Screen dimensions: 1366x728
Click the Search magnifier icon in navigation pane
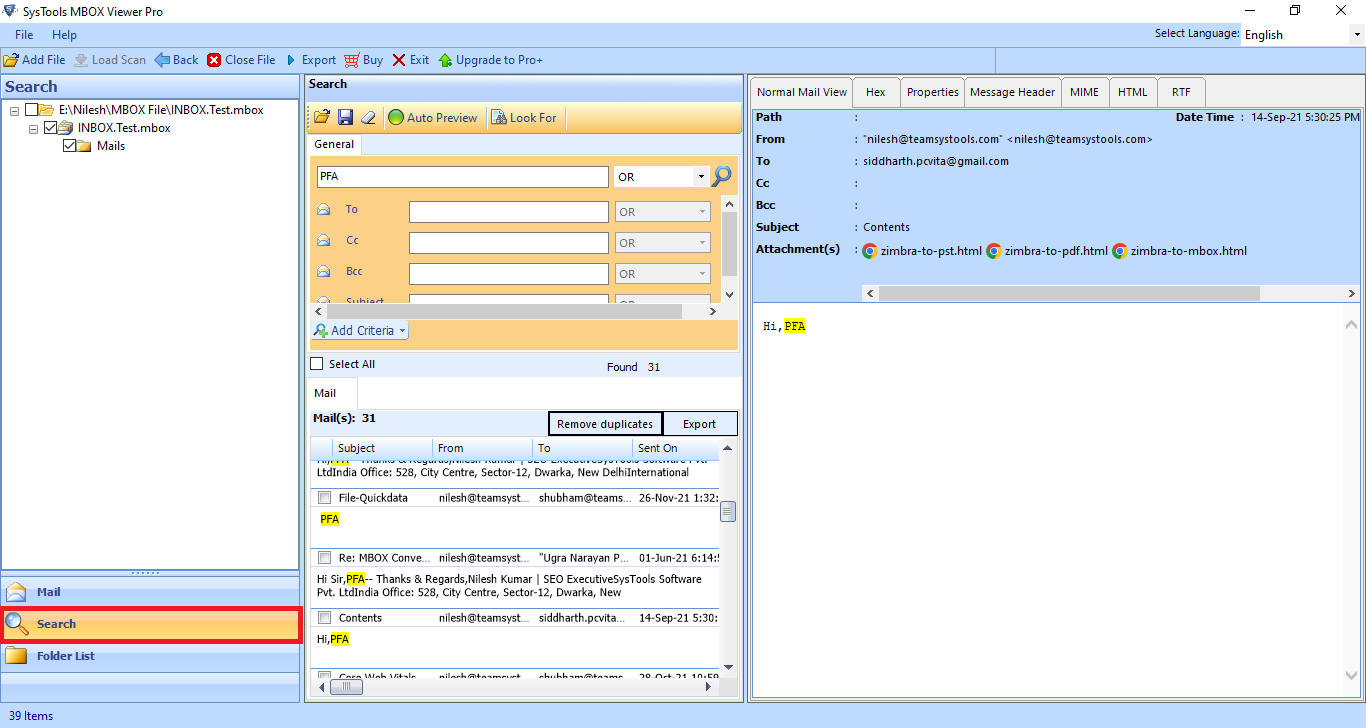pos(17,623)
